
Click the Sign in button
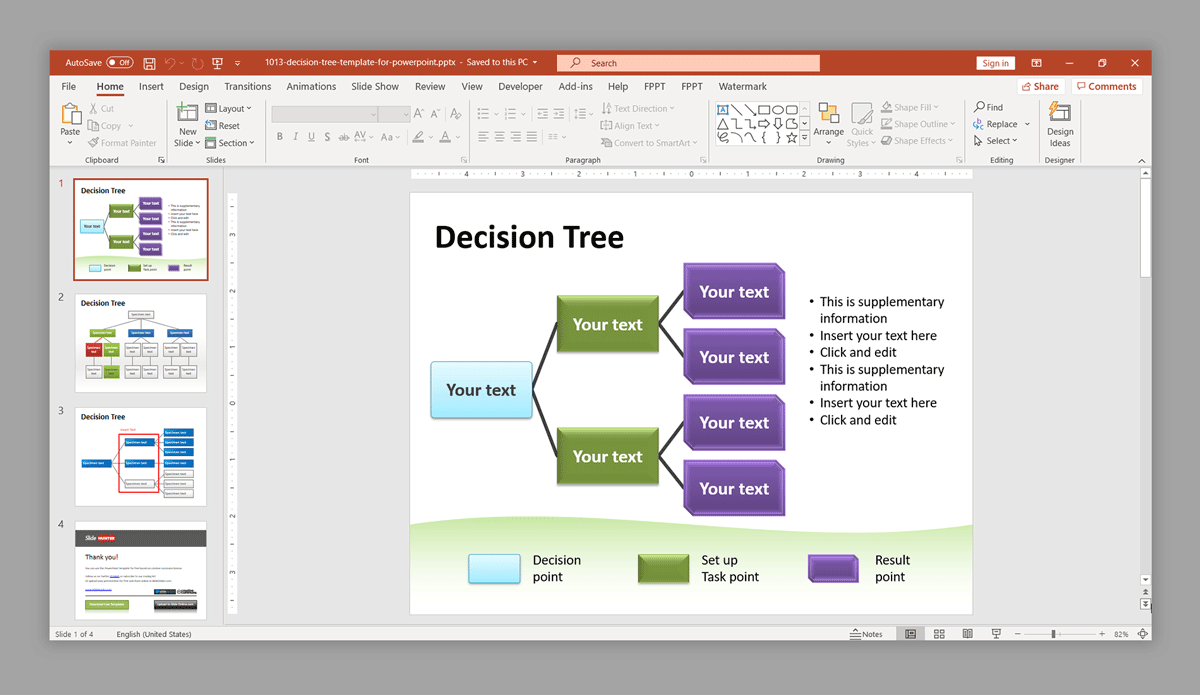995,63
